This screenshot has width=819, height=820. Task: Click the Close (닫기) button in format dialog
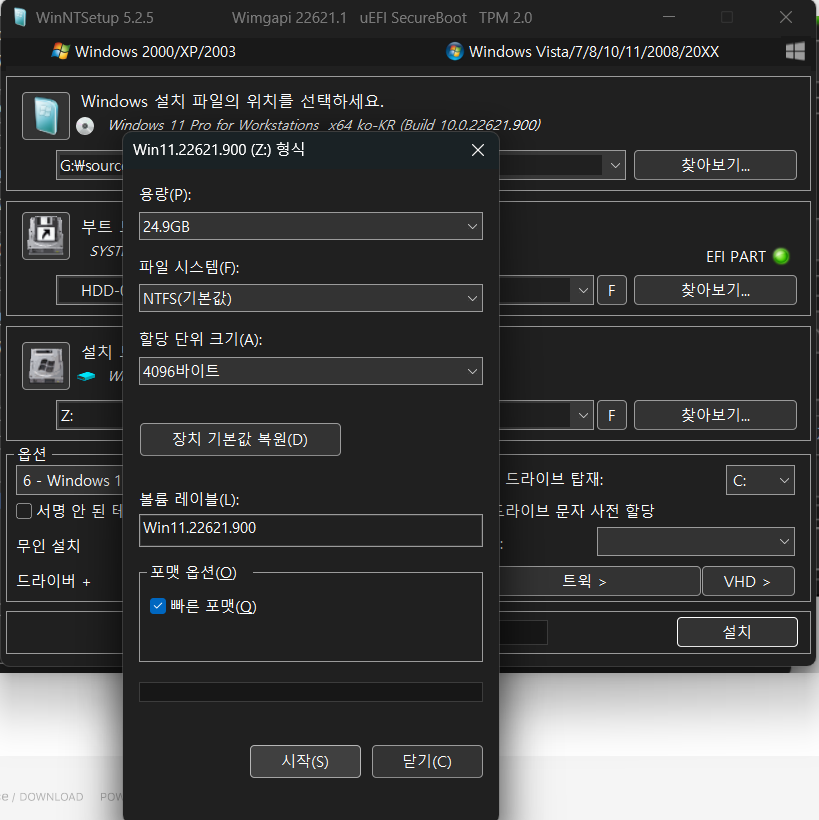[427, 761]
